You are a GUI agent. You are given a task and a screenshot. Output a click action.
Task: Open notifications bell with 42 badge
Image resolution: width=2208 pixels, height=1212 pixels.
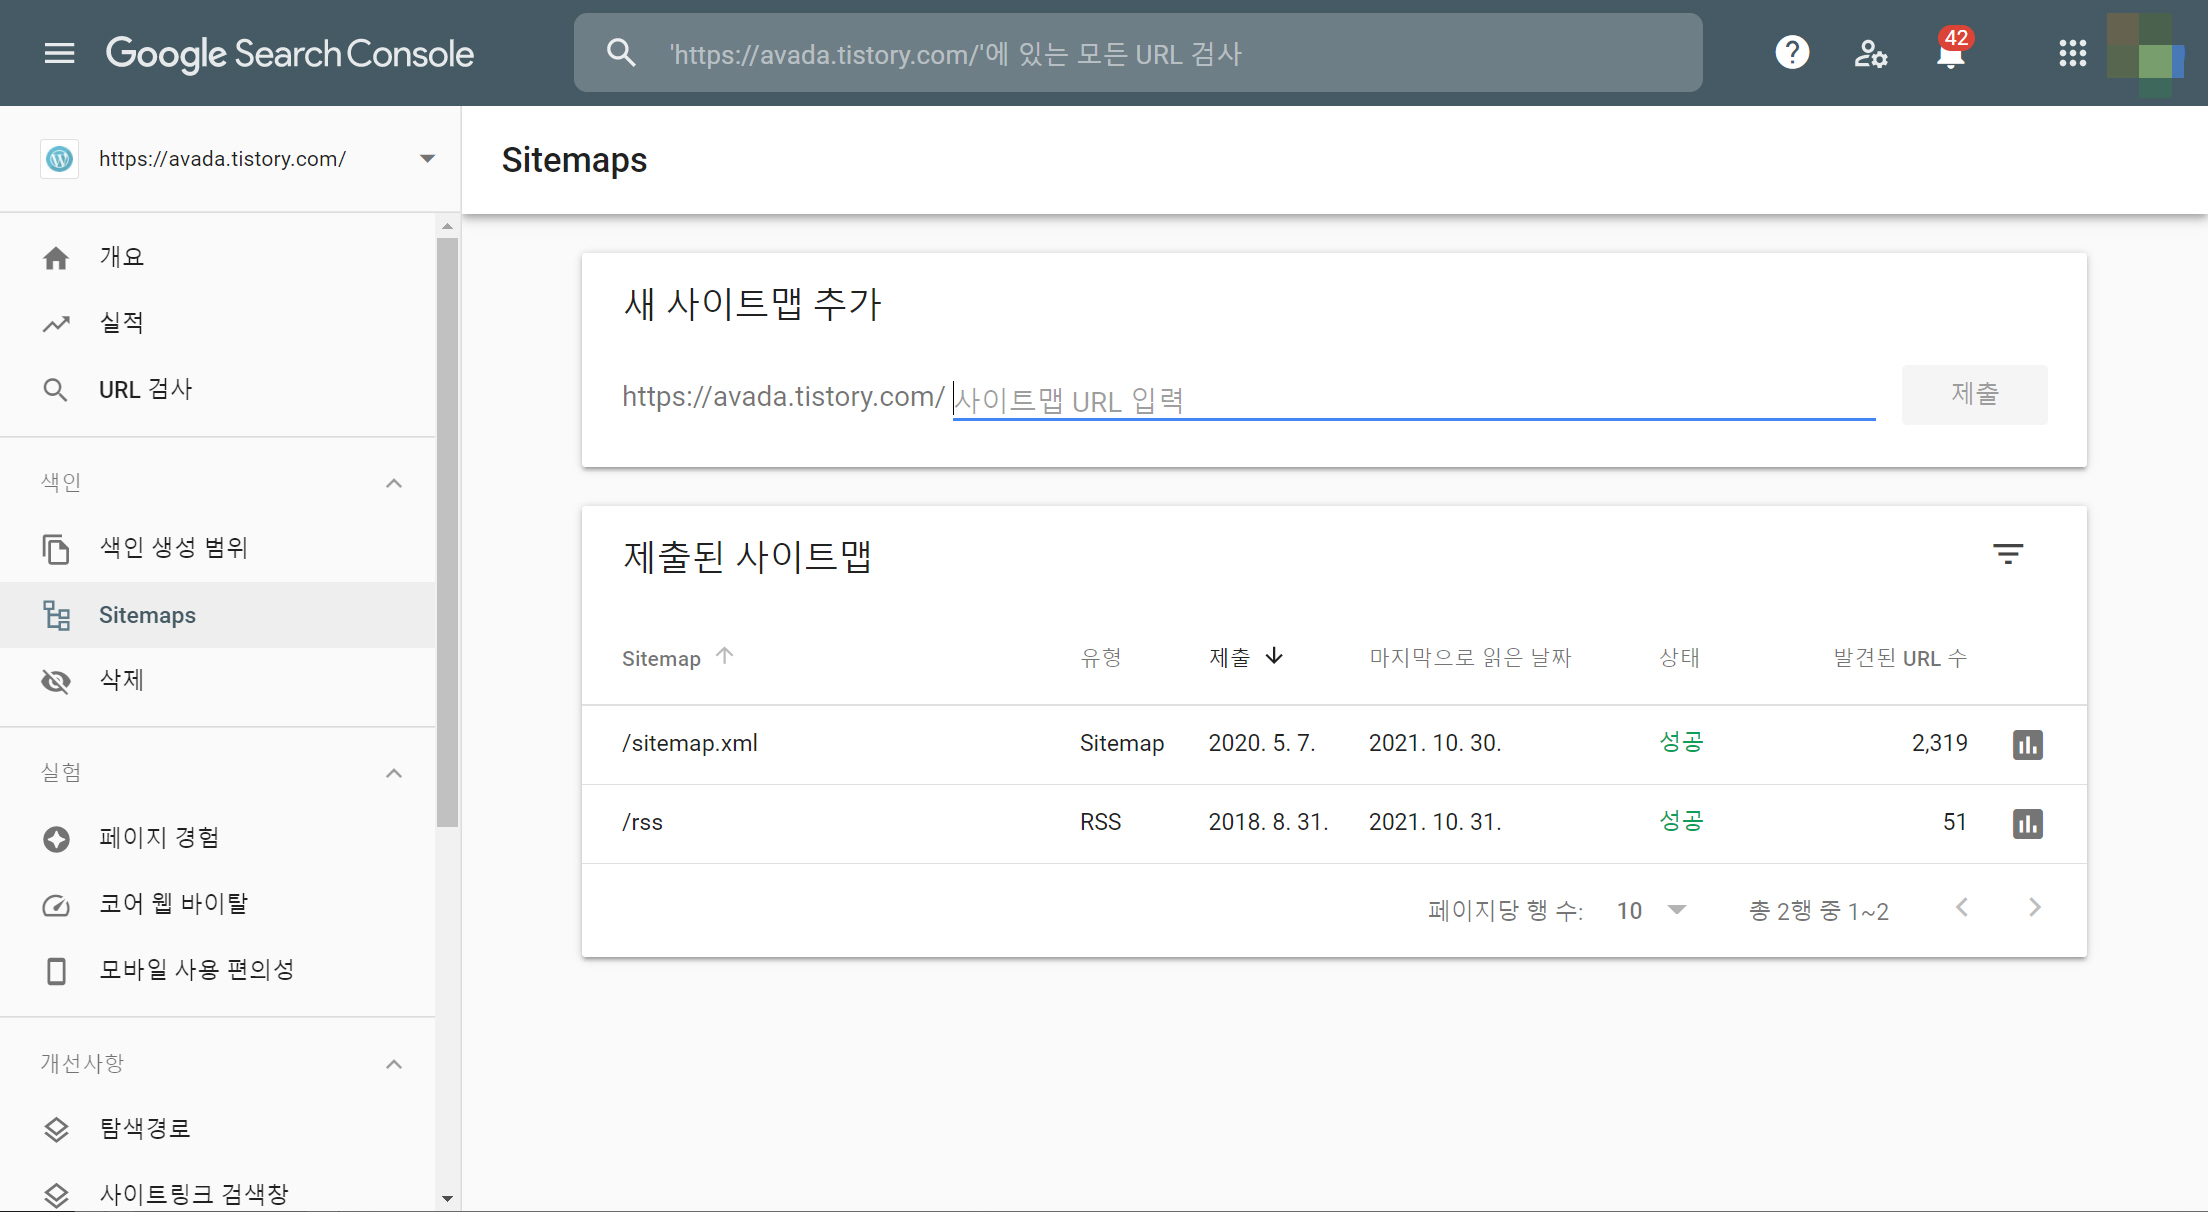click(x=1950, y=53)
